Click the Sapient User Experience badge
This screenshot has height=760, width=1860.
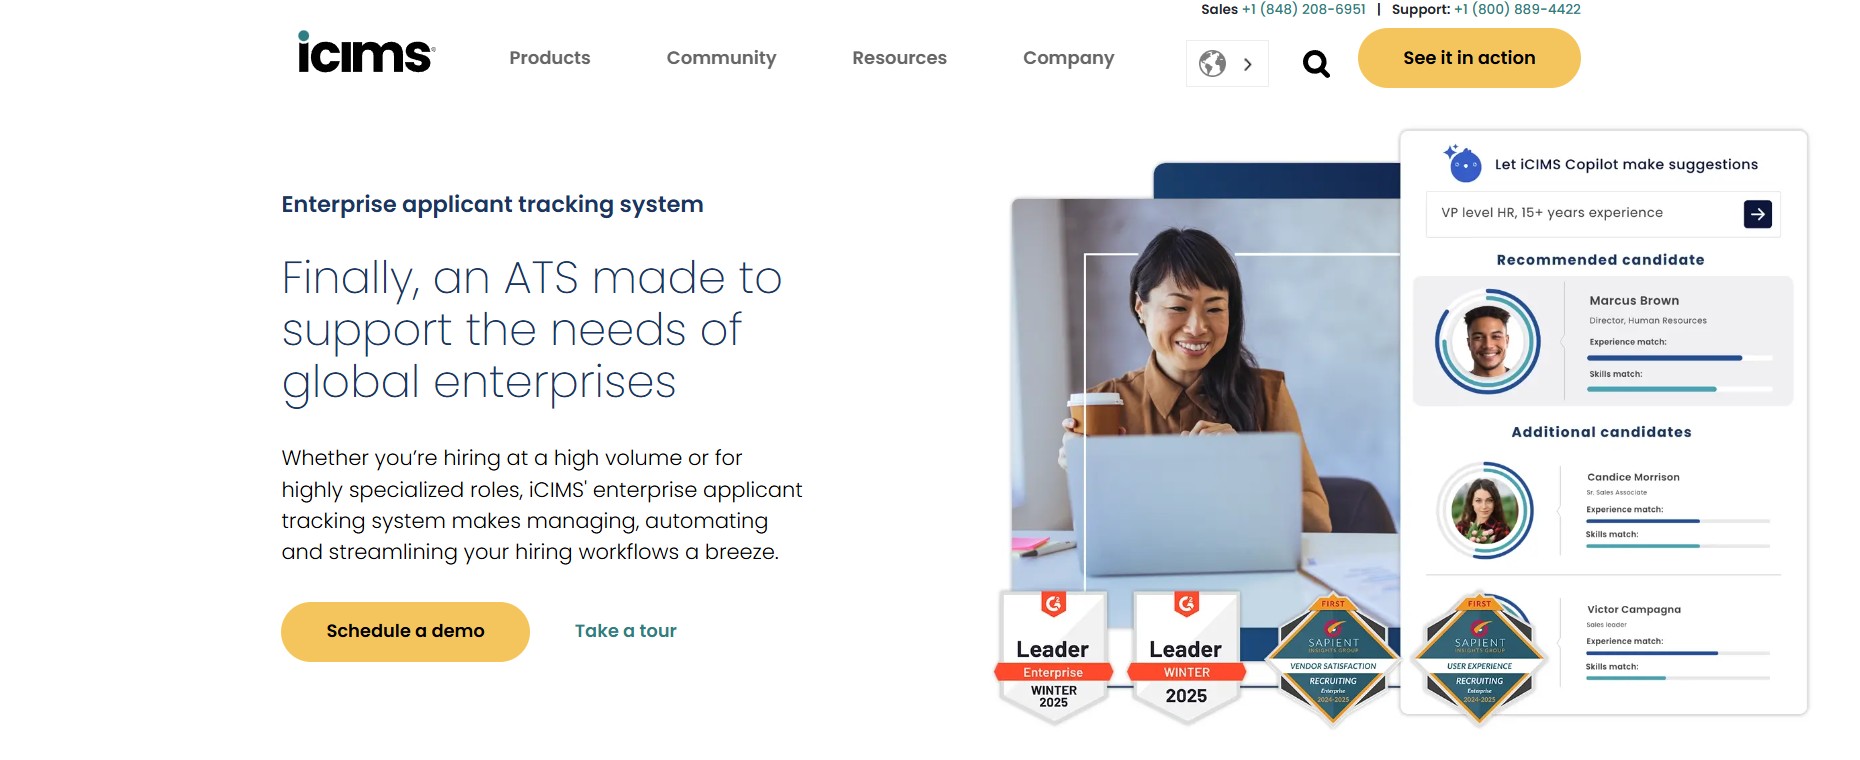pyautogui.click(x=1479, y=657)
